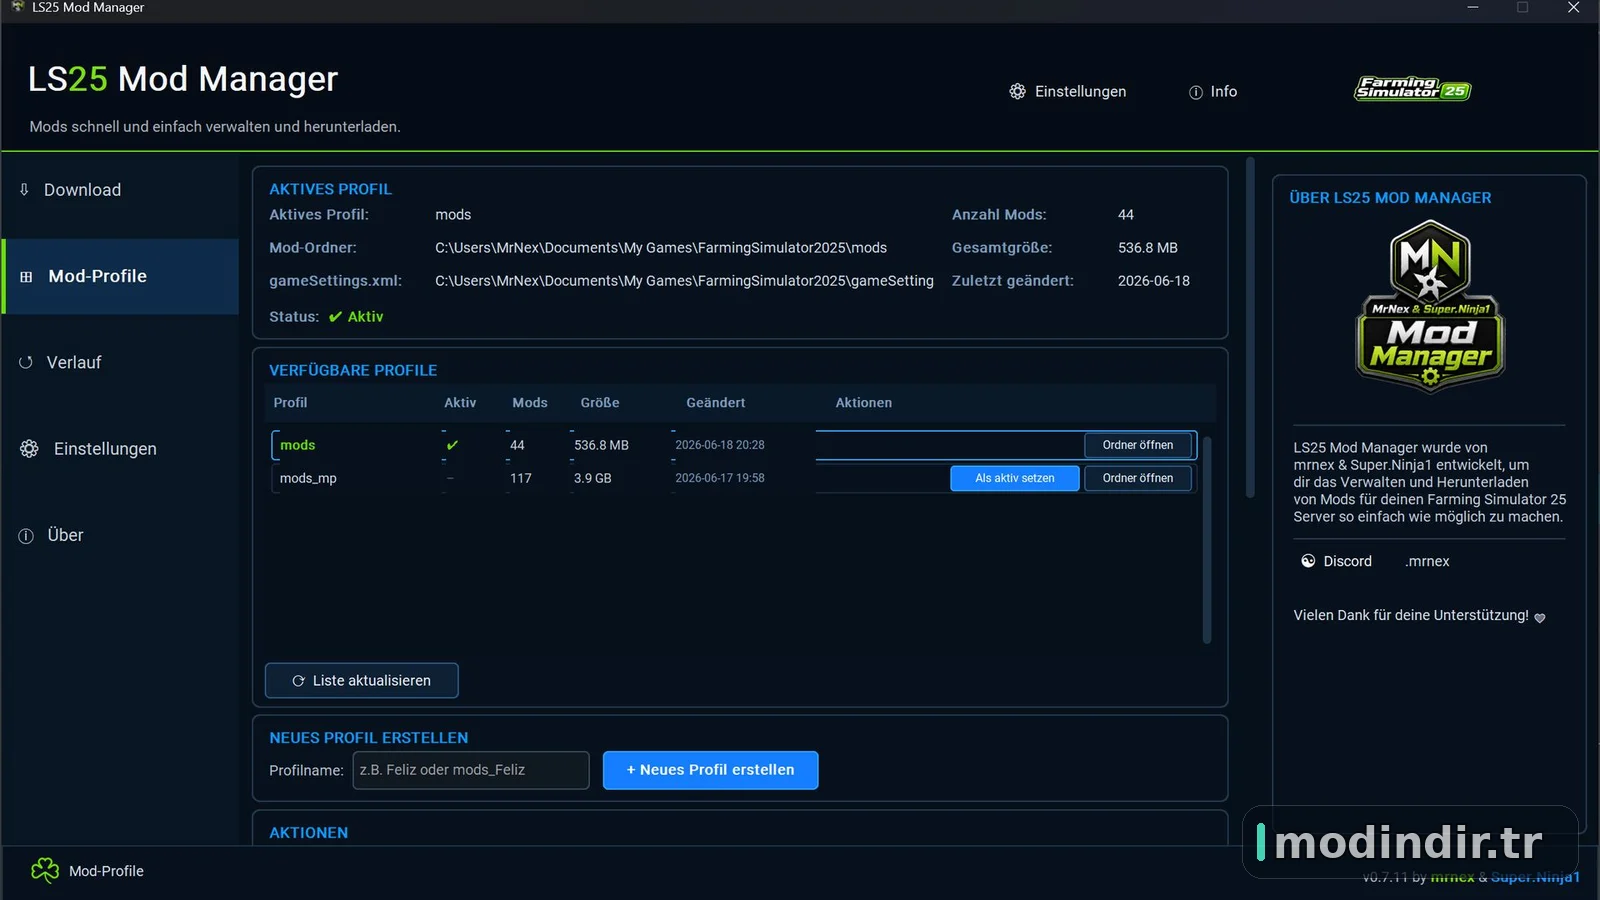The image size is (1600, 900).
Task: Click the main panel vertical scrollbar
Action: click(1250, 327)
